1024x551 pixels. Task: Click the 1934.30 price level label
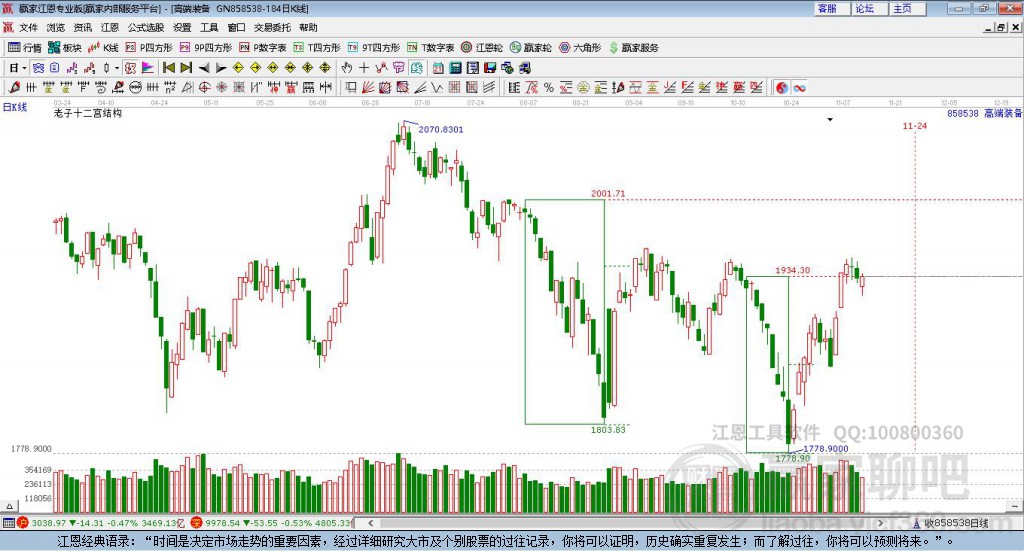[x=792, y=270]
